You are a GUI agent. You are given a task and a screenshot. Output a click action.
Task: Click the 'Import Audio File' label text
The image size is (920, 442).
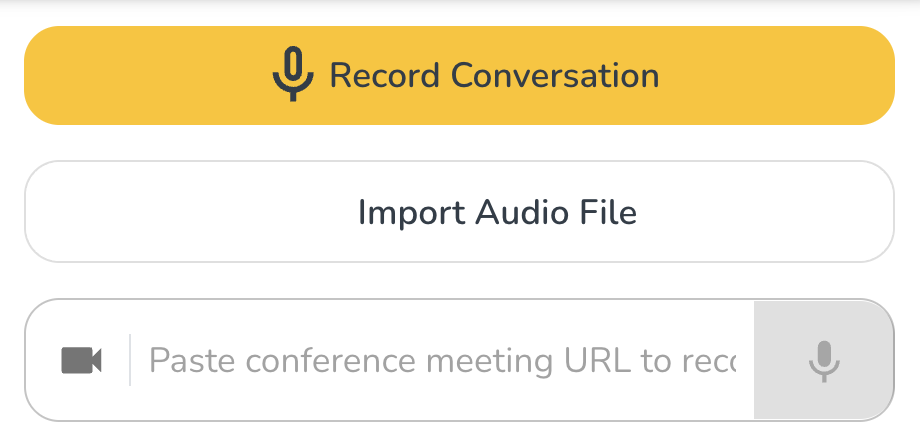point(497,212)
